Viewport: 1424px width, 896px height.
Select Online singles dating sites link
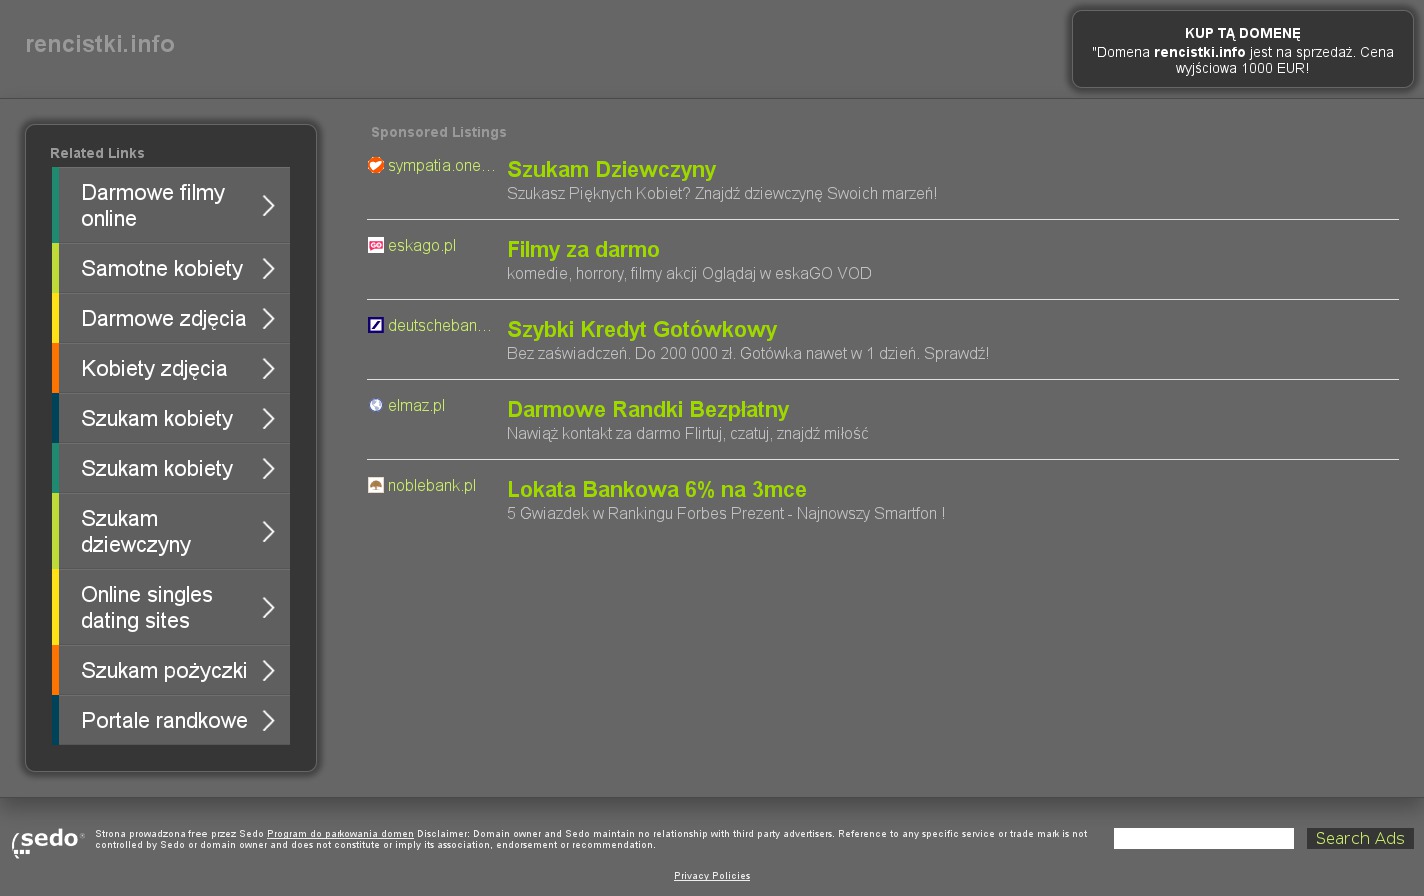click(x=147, y=608)
